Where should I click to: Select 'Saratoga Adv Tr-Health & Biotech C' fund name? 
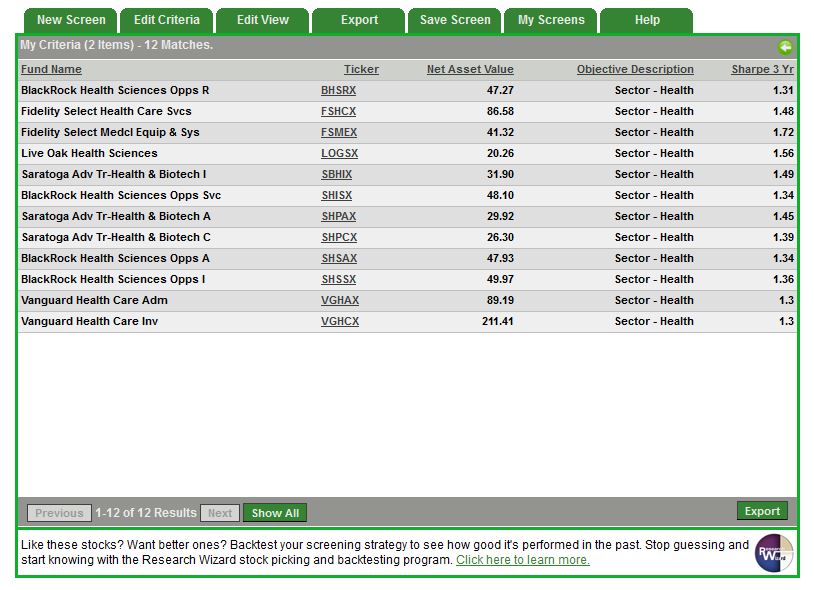click(x=116, y=238)
